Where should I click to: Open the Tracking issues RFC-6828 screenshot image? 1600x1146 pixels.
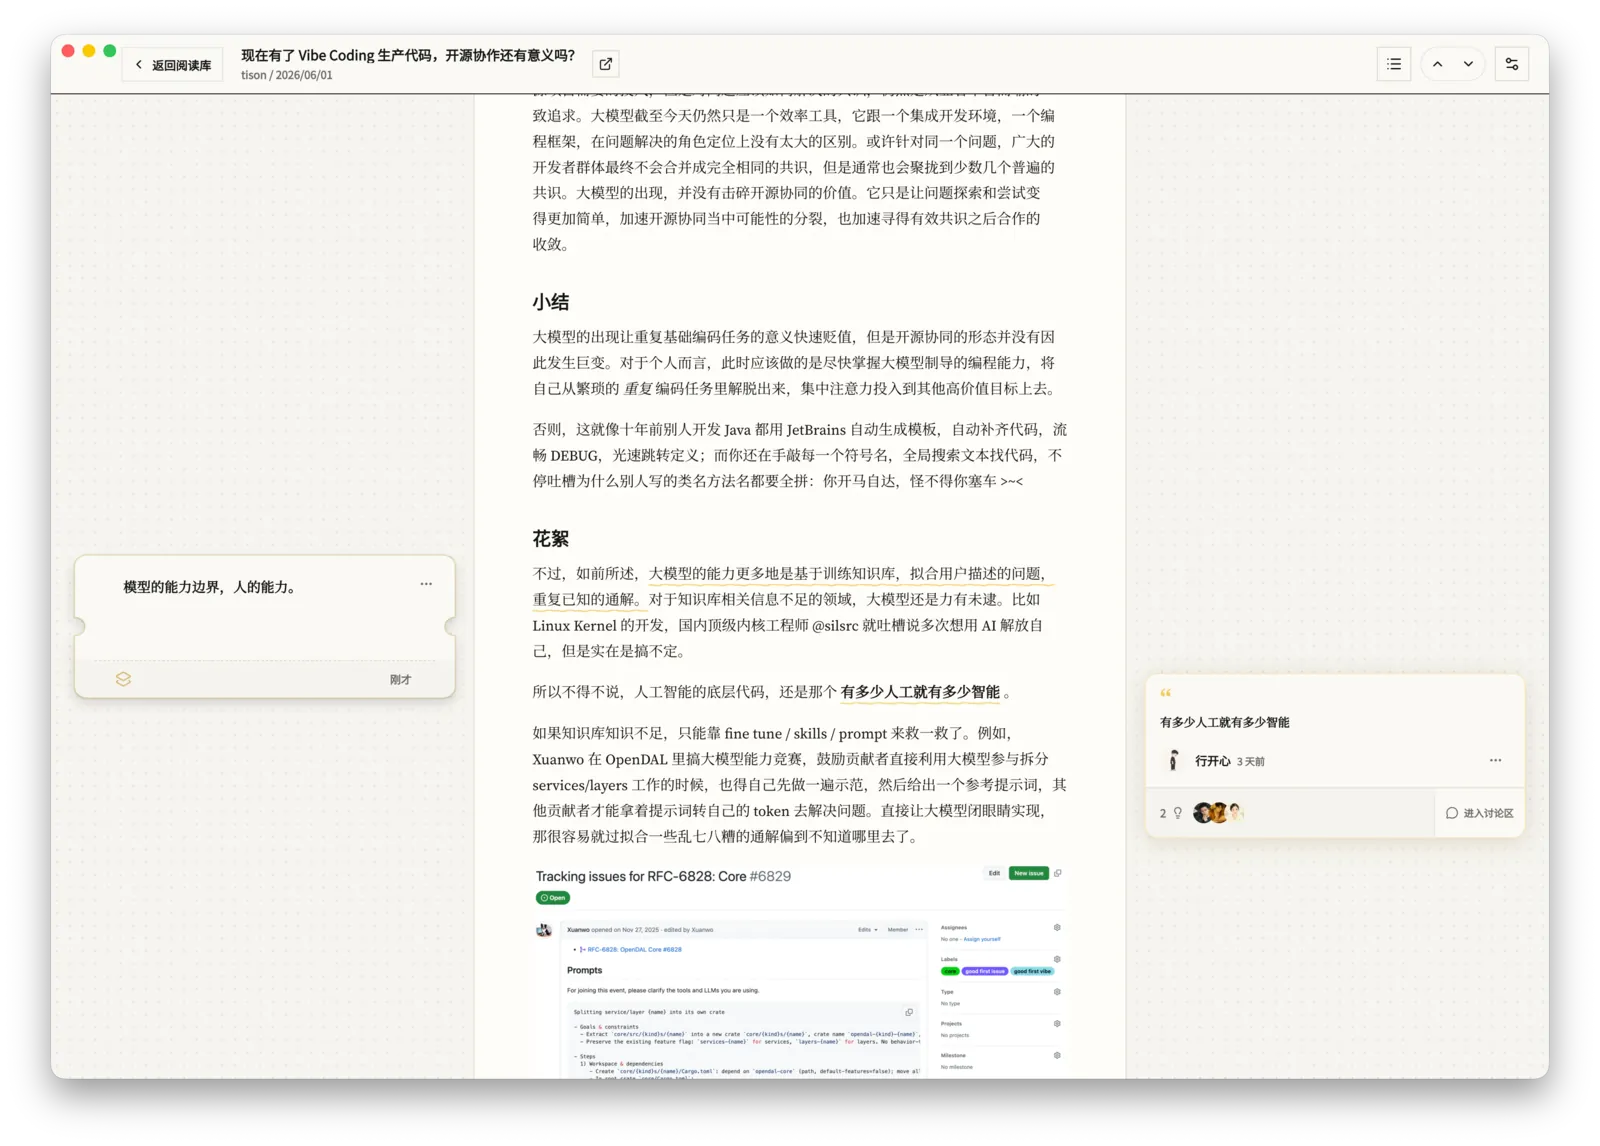point(799,970)
